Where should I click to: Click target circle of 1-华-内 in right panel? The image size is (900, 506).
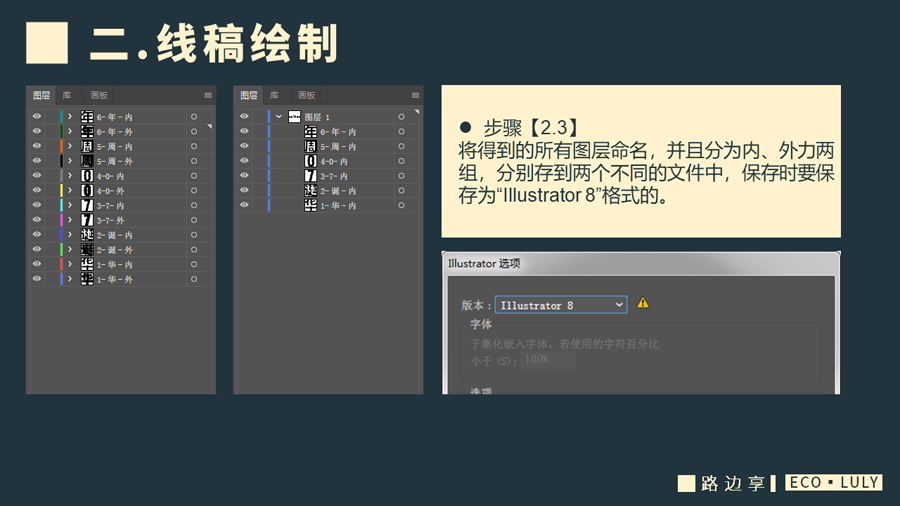pos(401,205)
